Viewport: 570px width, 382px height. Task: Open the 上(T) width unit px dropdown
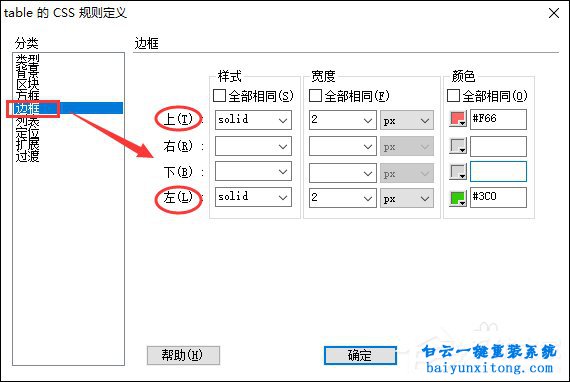(407, 120)
